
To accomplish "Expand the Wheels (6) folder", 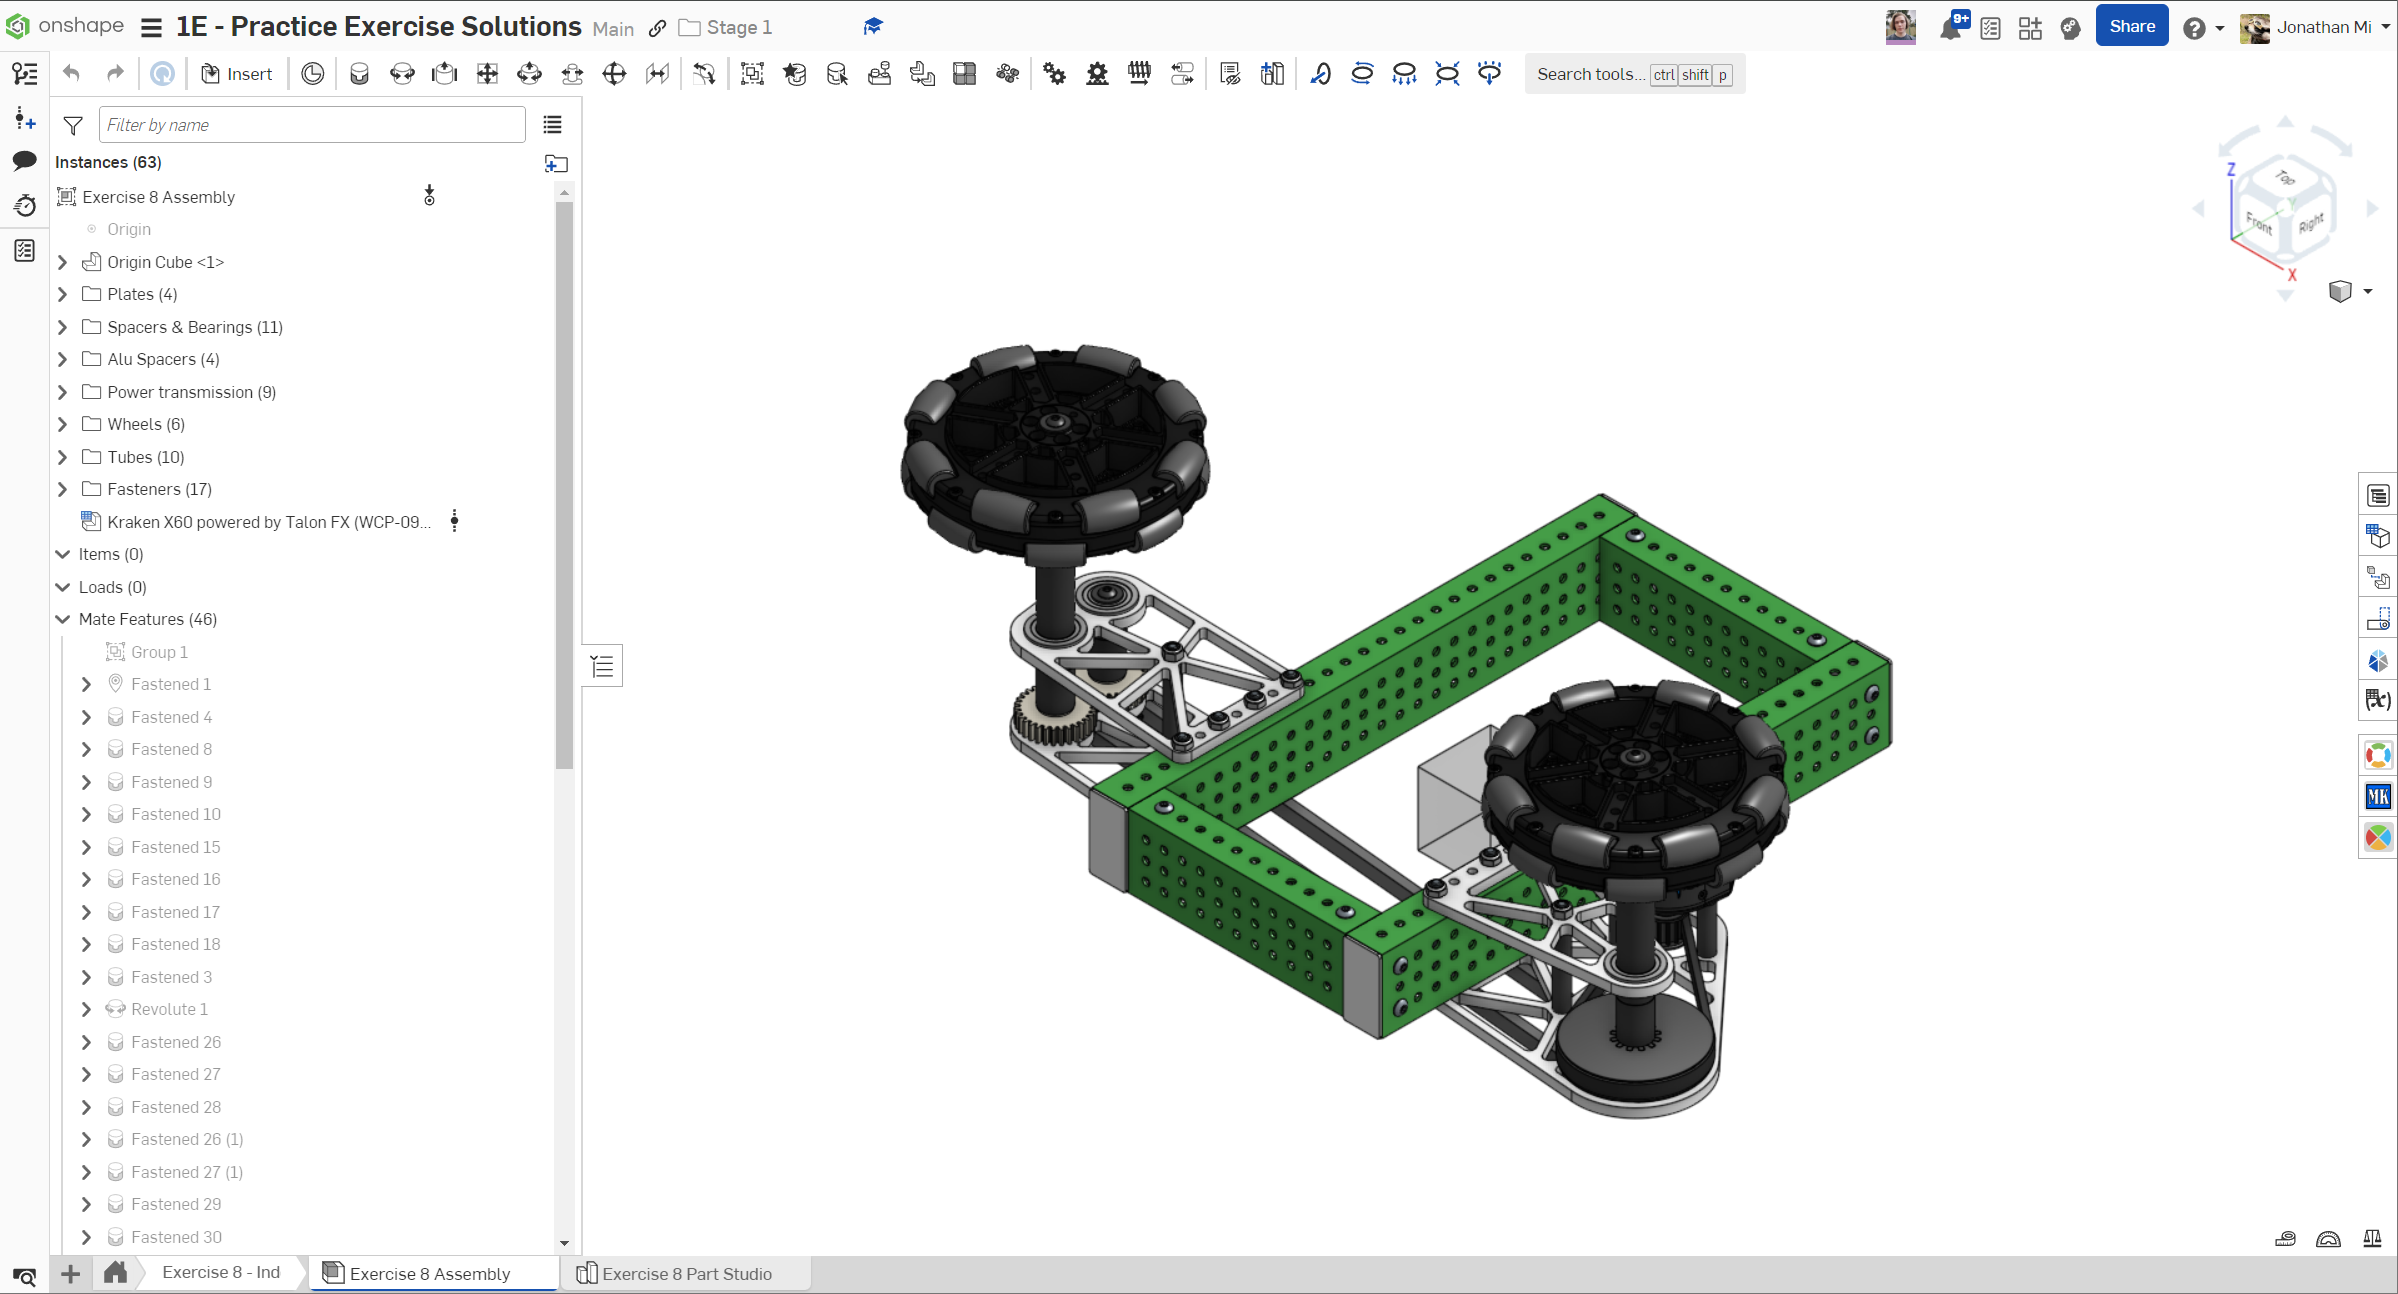I will [x=63, y=424].
